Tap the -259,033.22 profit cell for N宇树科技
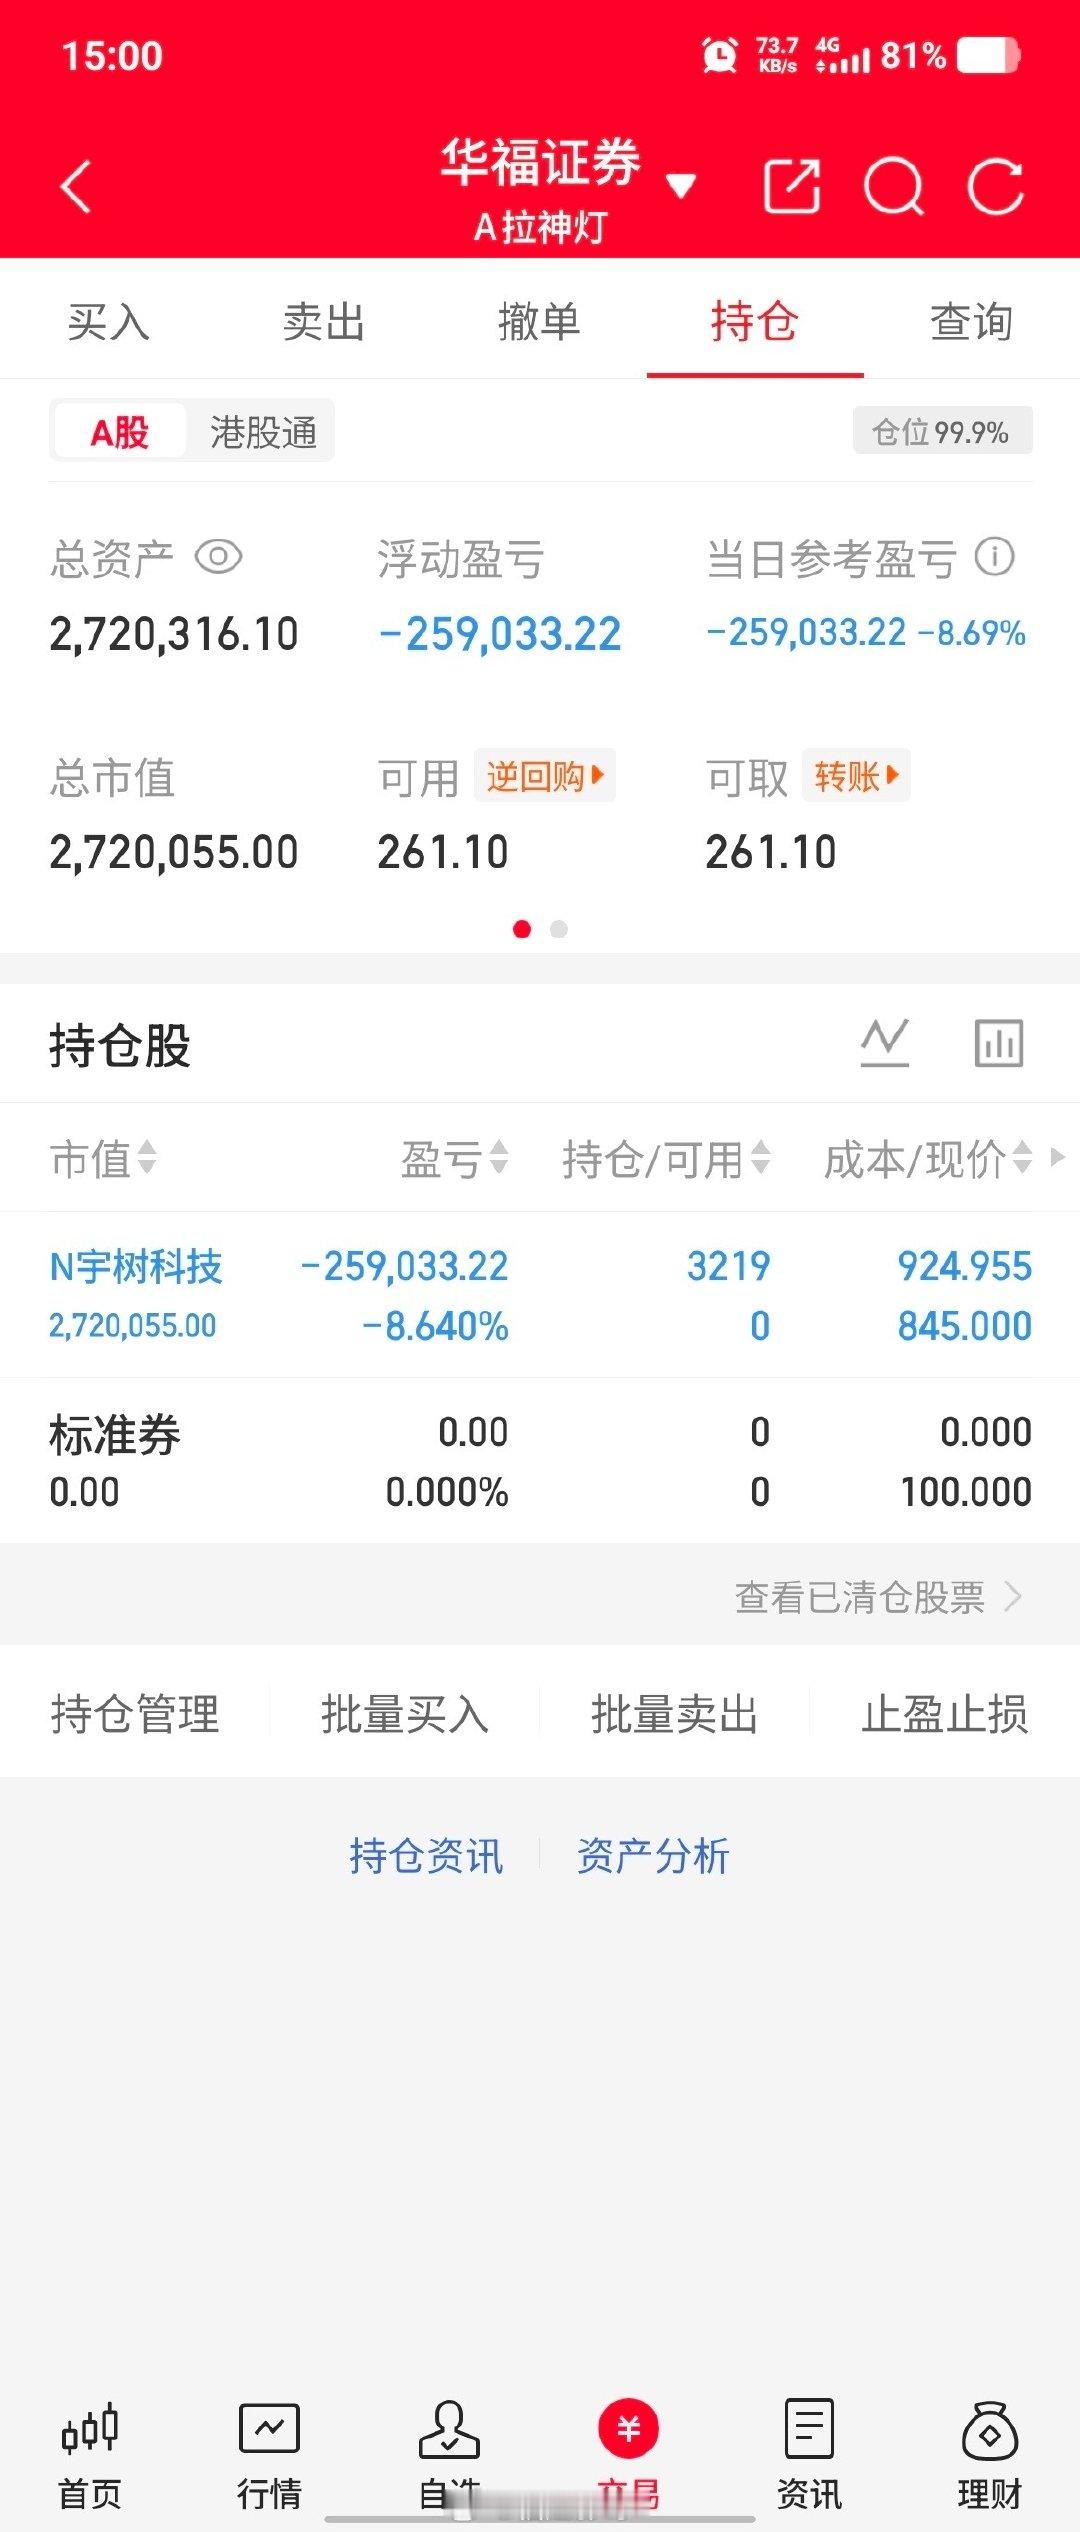The height and width of the screenshot is (2532, 1080). point(405,1266)
